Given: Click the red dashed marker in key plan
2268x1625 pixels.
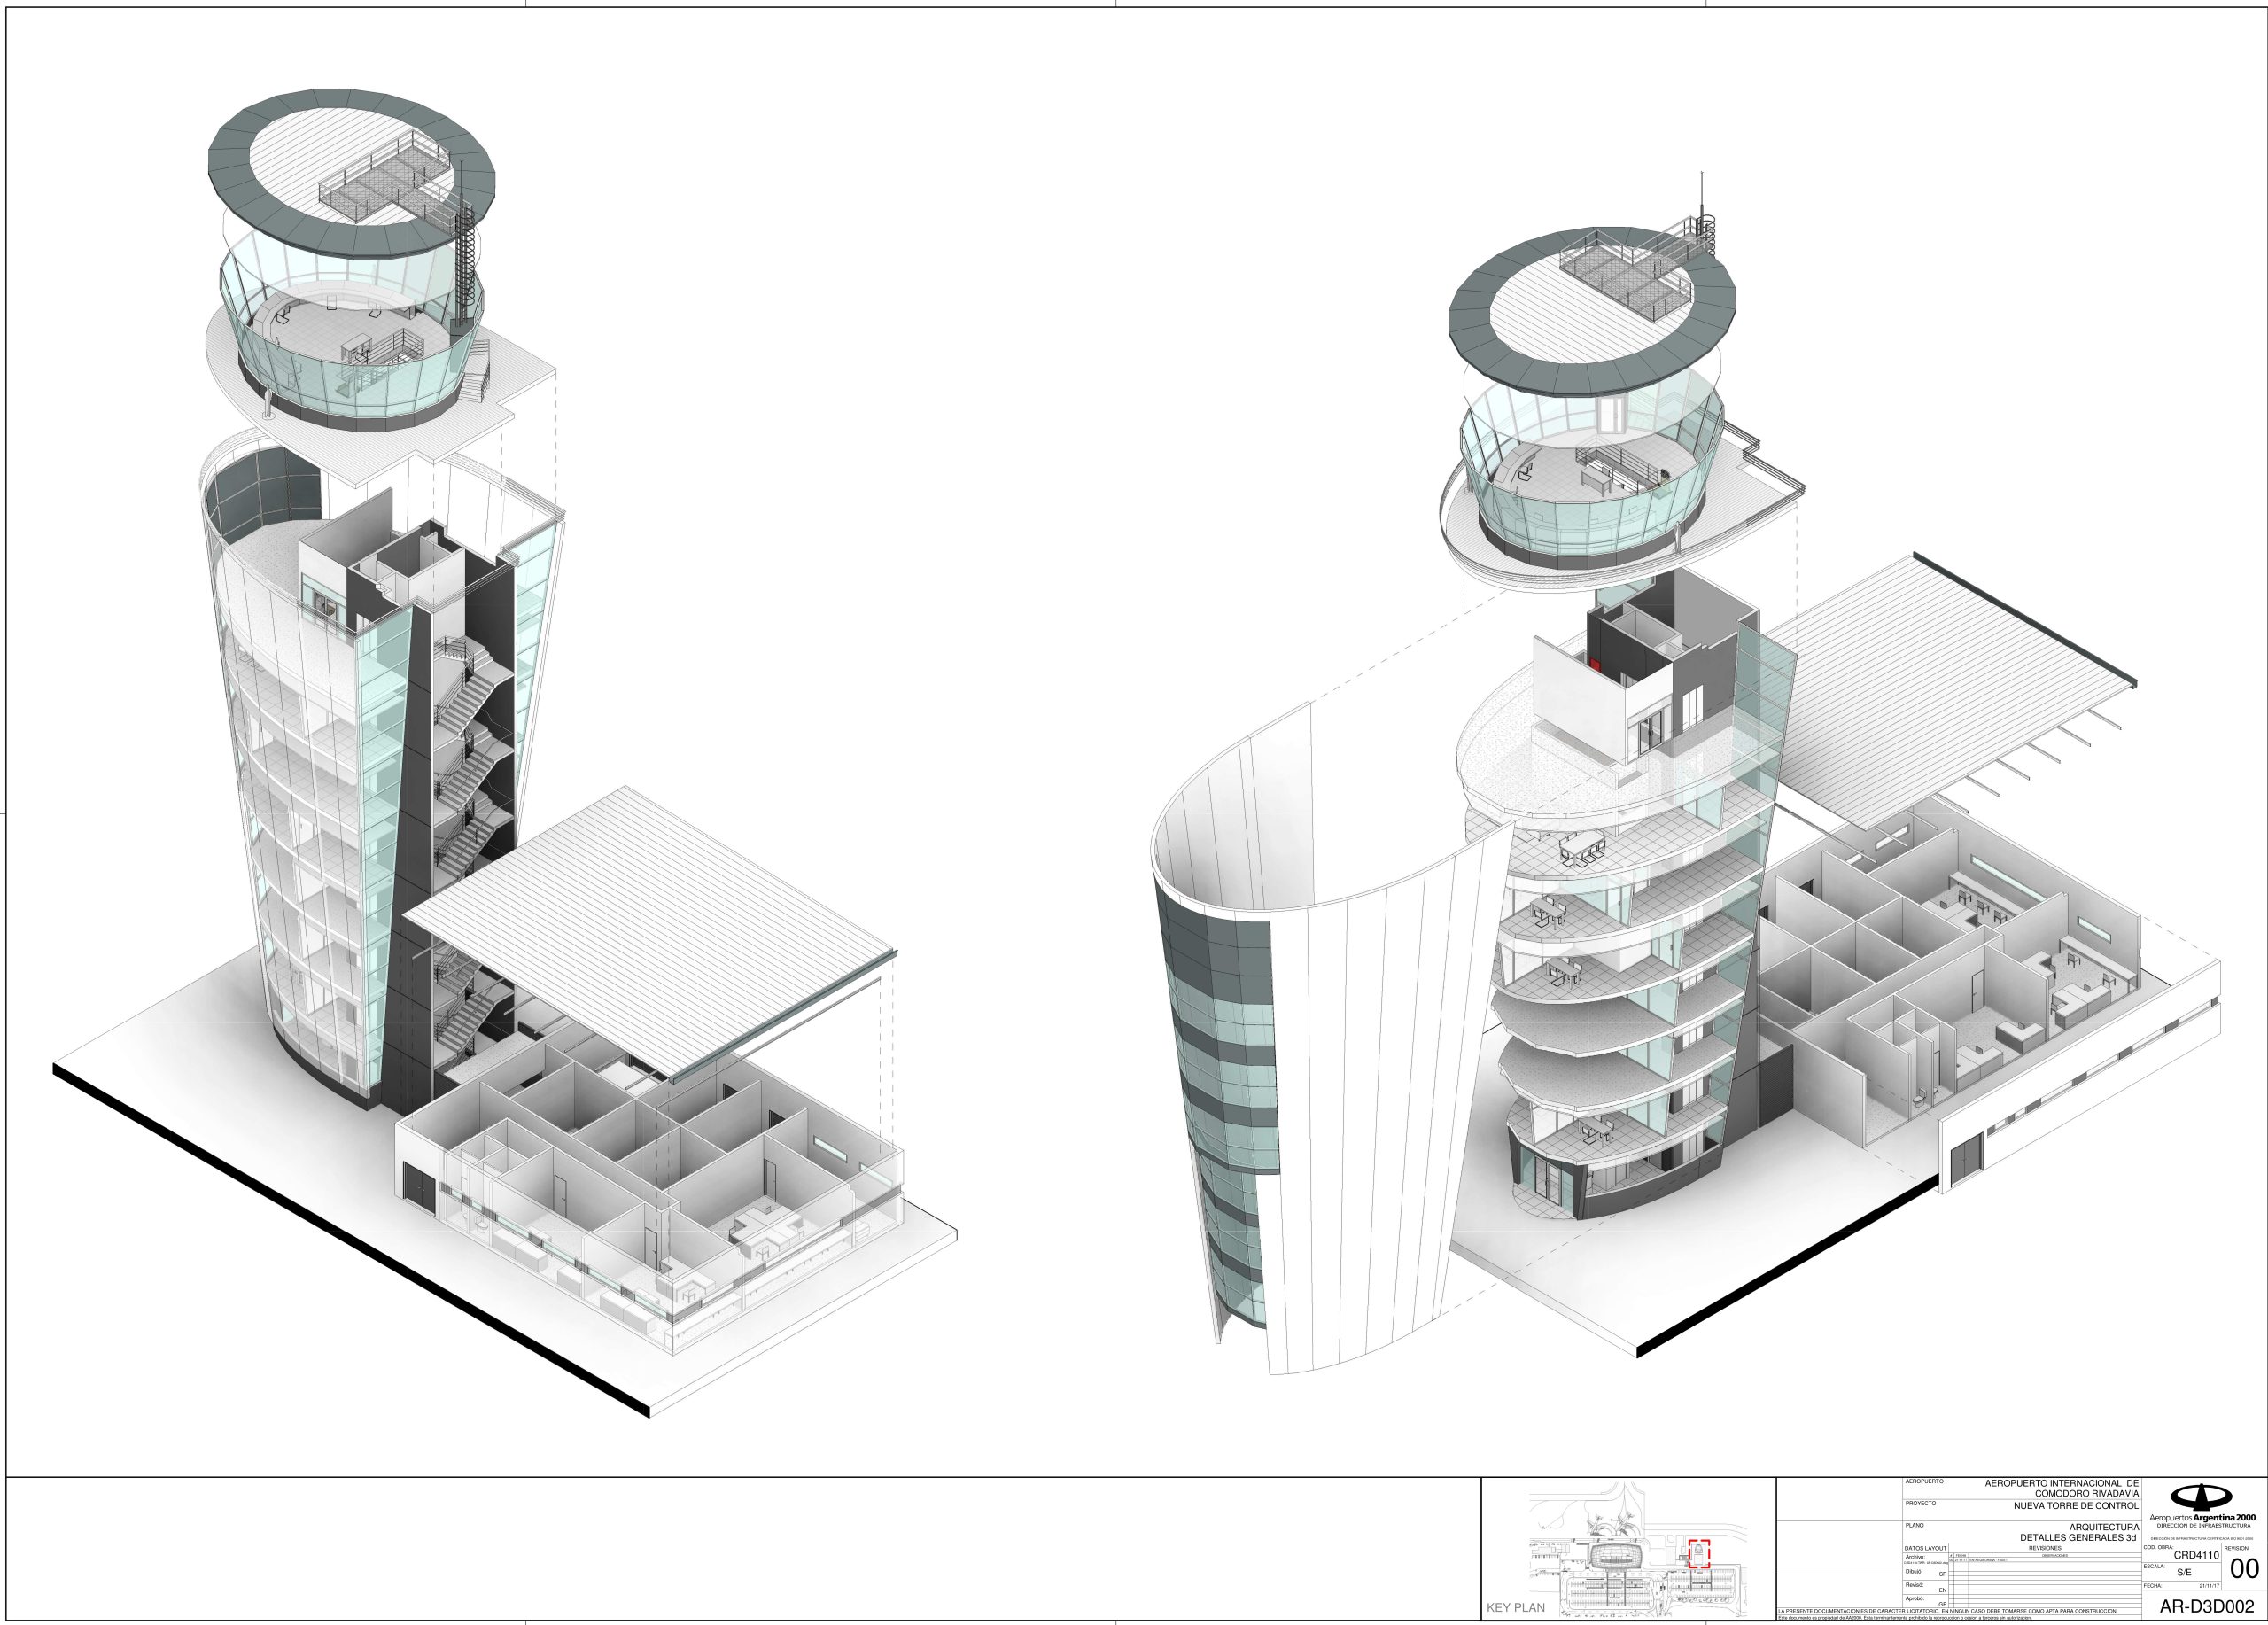Looking at the screenshot, I should 1699,1553.
